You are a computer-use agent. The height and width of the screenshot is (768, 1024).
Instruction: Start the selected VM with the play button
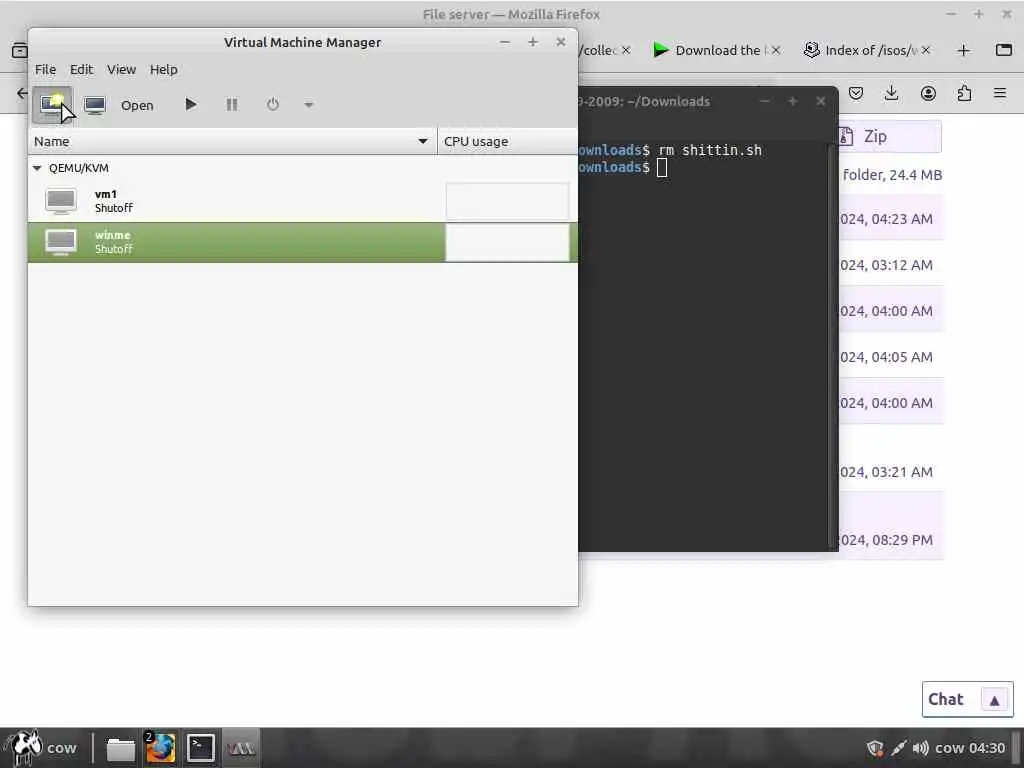pos(190,104)
